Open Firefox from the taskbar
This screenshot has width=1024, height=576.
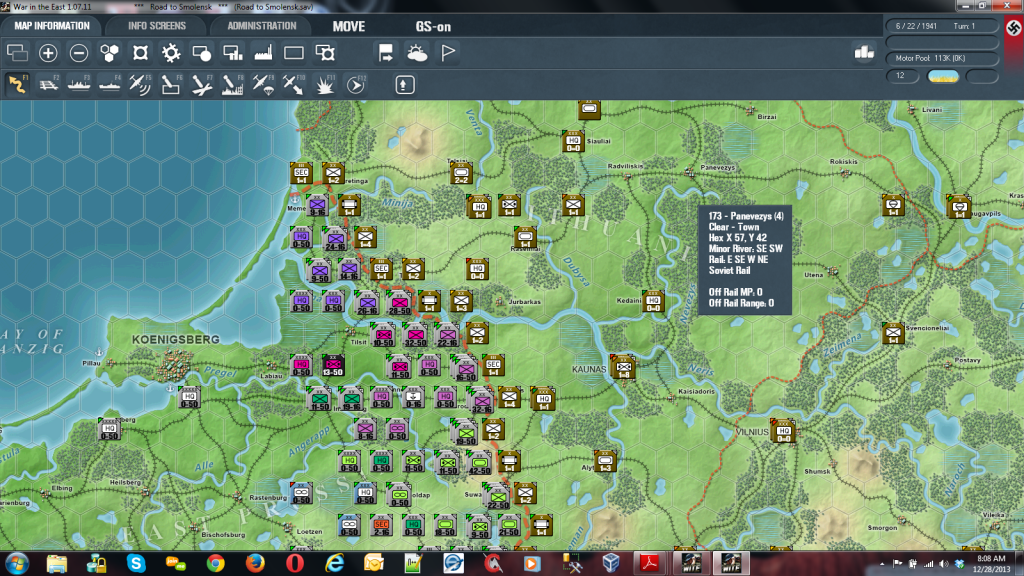[255, 563]
